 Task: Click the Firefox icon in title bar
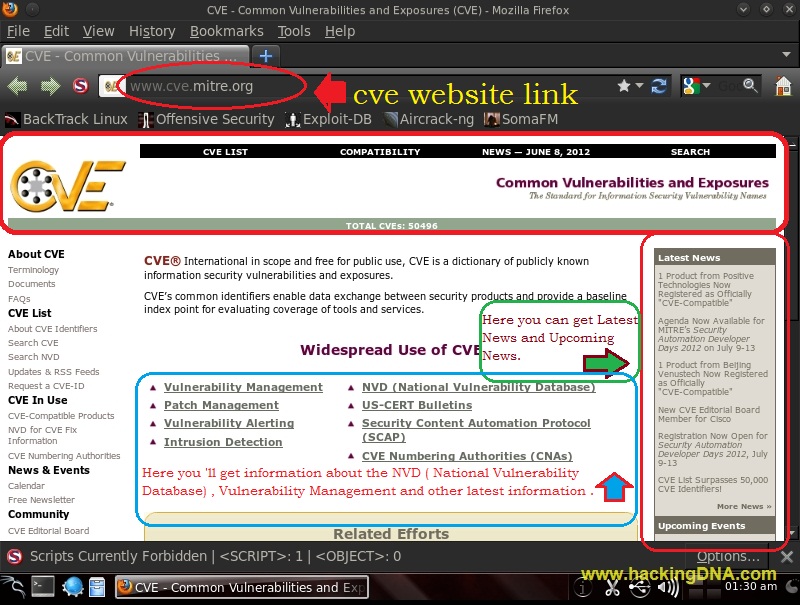pyautogui.click(x=10, y=9)
